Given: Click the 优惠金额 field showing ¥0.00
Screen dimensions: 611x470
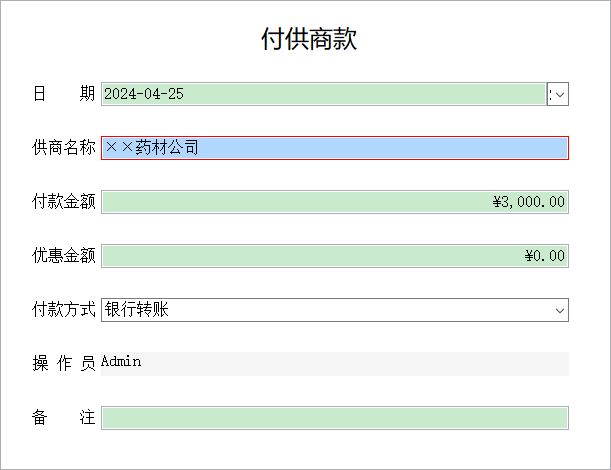Looking at the screenshot, I should pos(335,256).
